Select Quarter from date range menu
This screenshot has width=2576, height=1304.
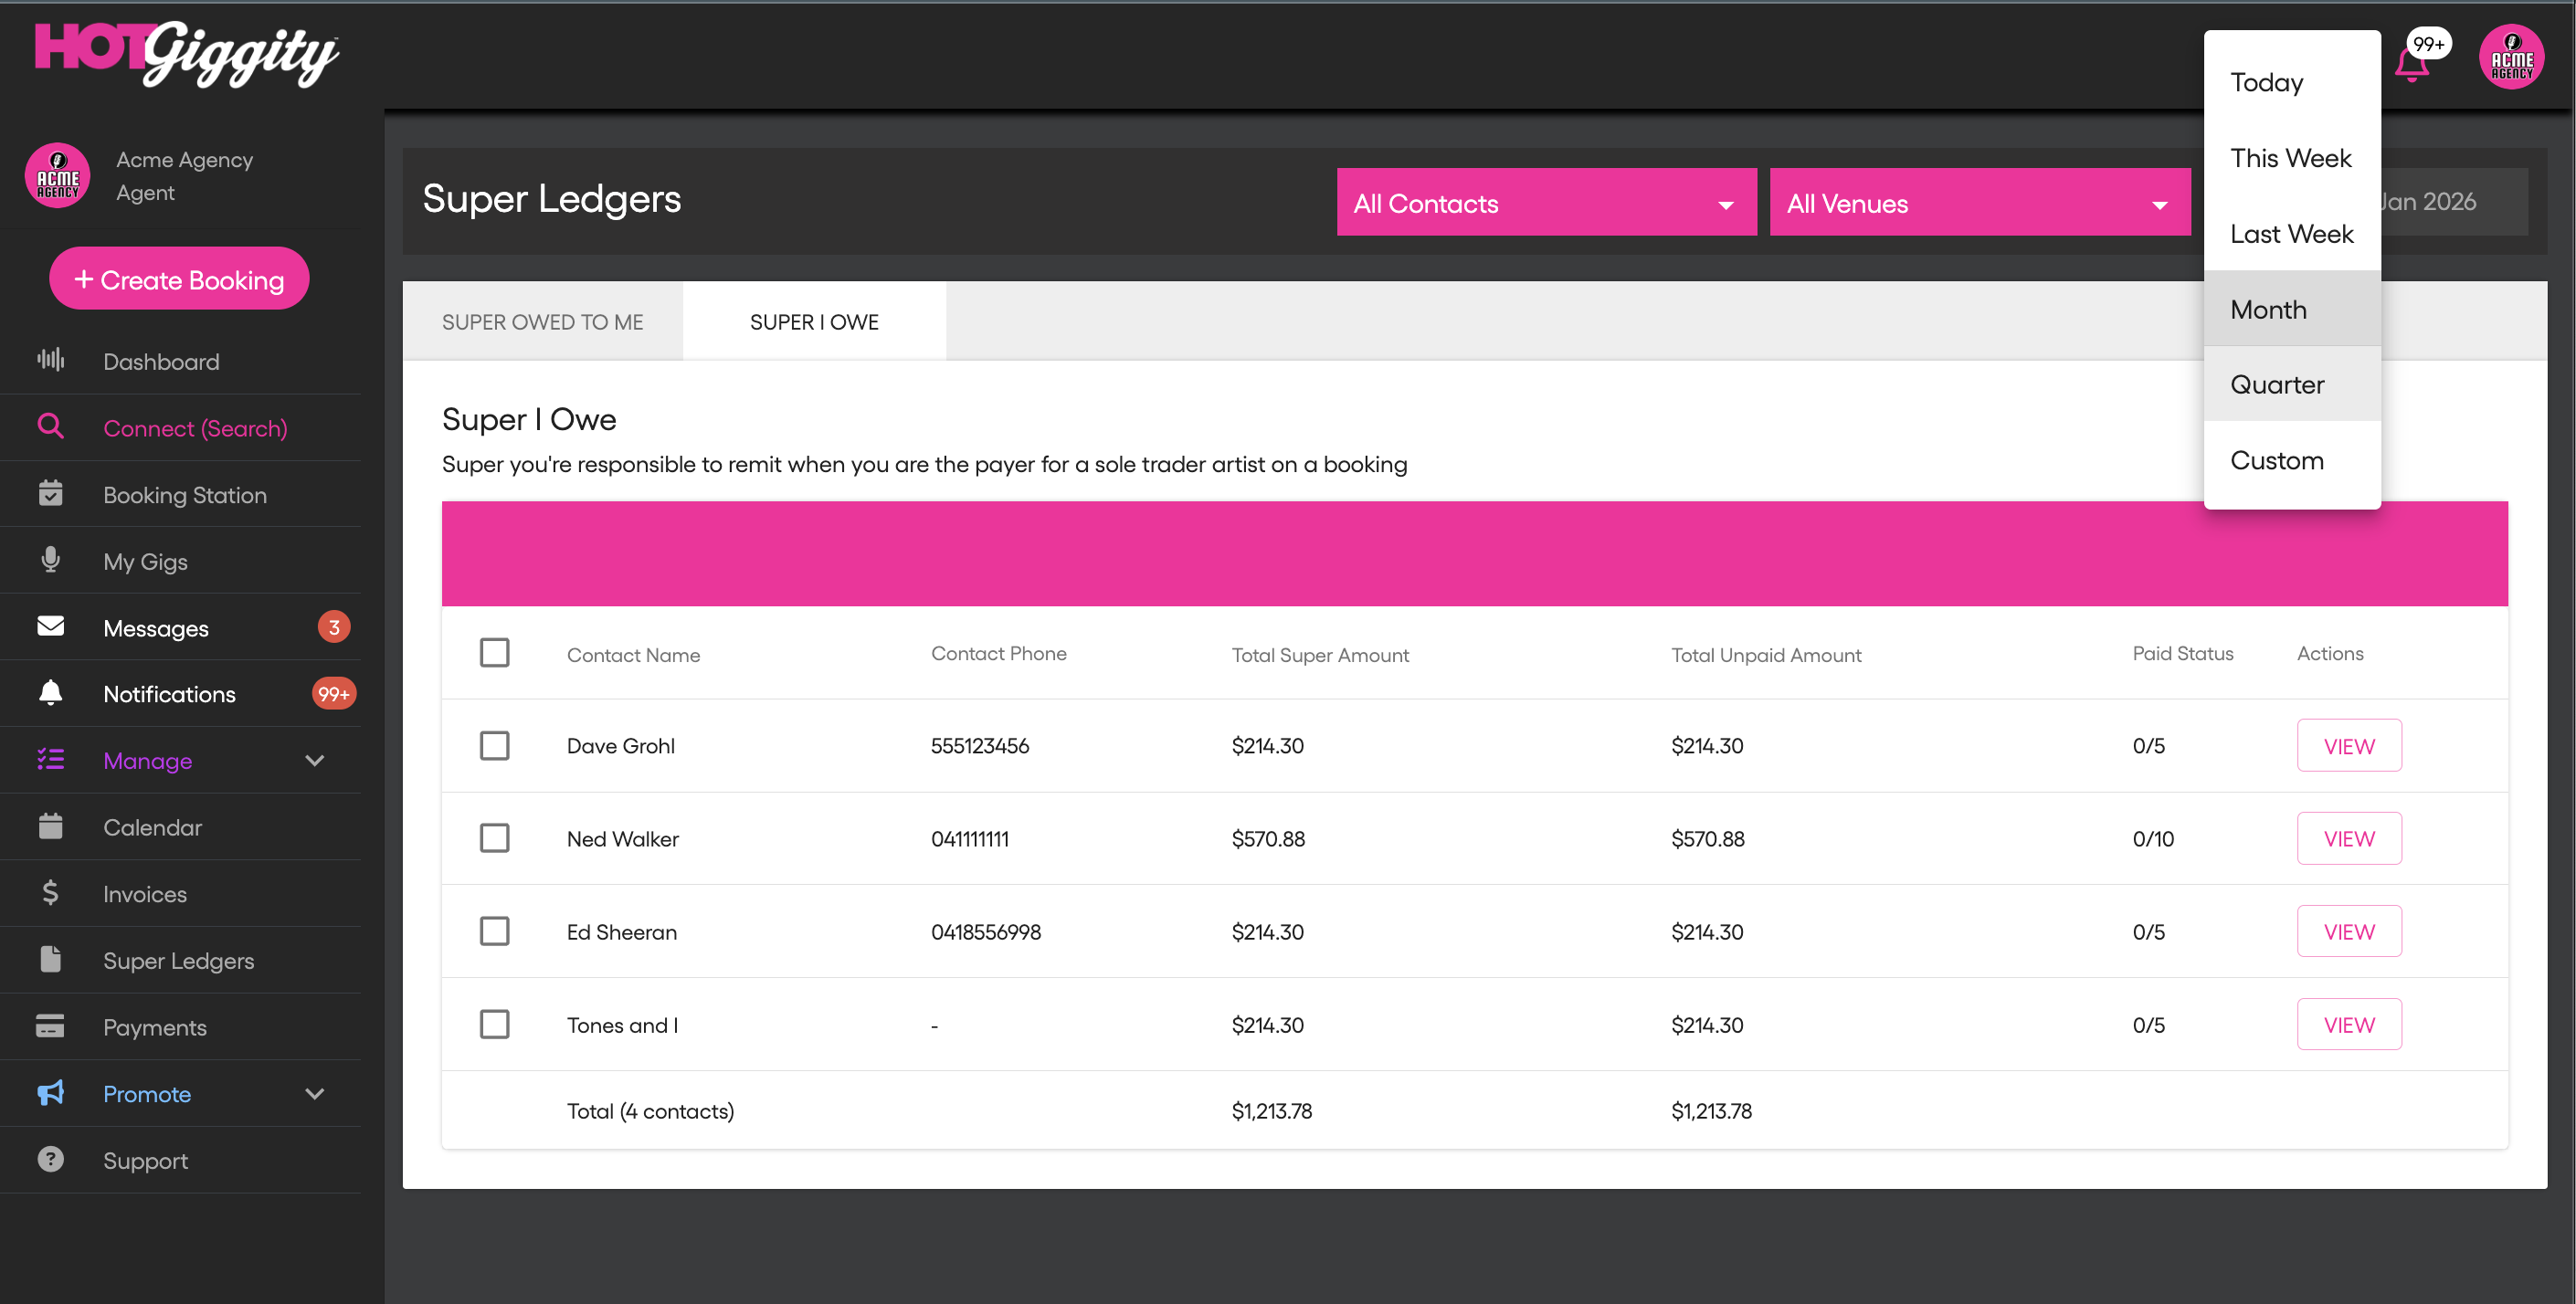pos(2276,385)
